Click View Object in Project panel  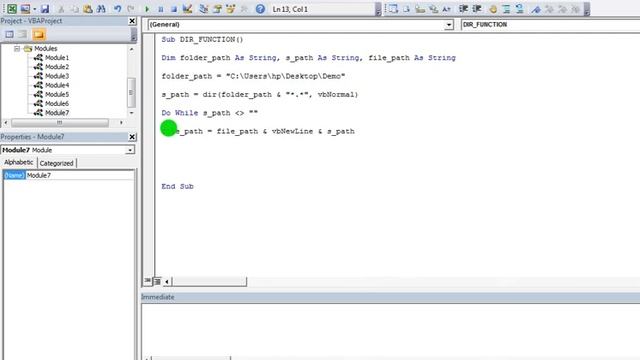pyautogui.click(x=23, y=35)
